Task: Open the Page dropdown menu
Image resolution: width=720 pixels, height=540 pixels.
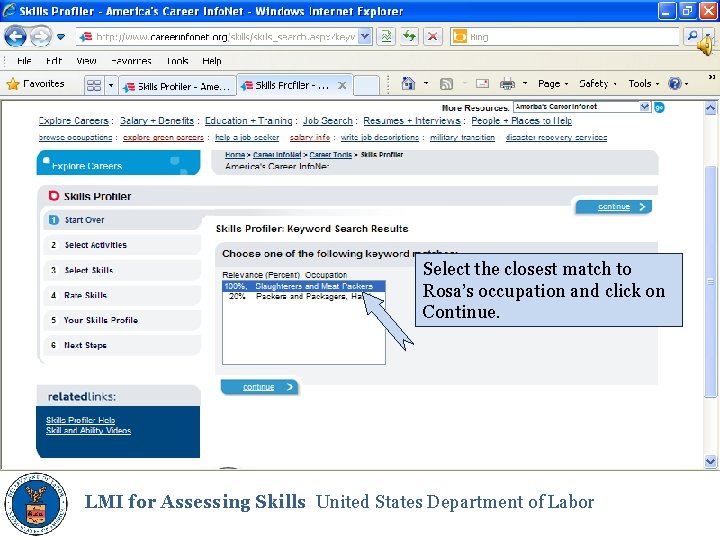Action: [x=553, y=84]
